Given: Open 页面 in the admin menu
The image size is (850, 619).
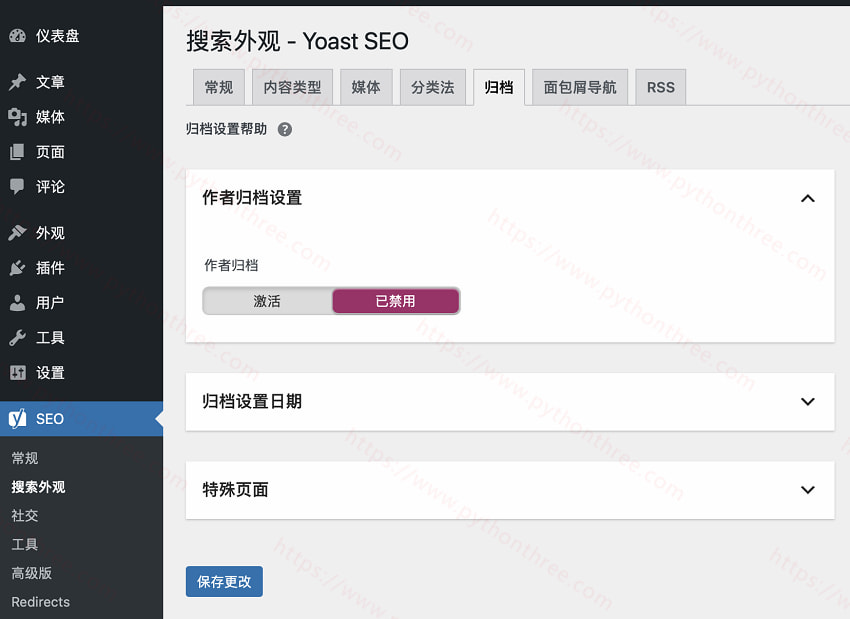Looking at the screenshot, I should coord(50,152).
